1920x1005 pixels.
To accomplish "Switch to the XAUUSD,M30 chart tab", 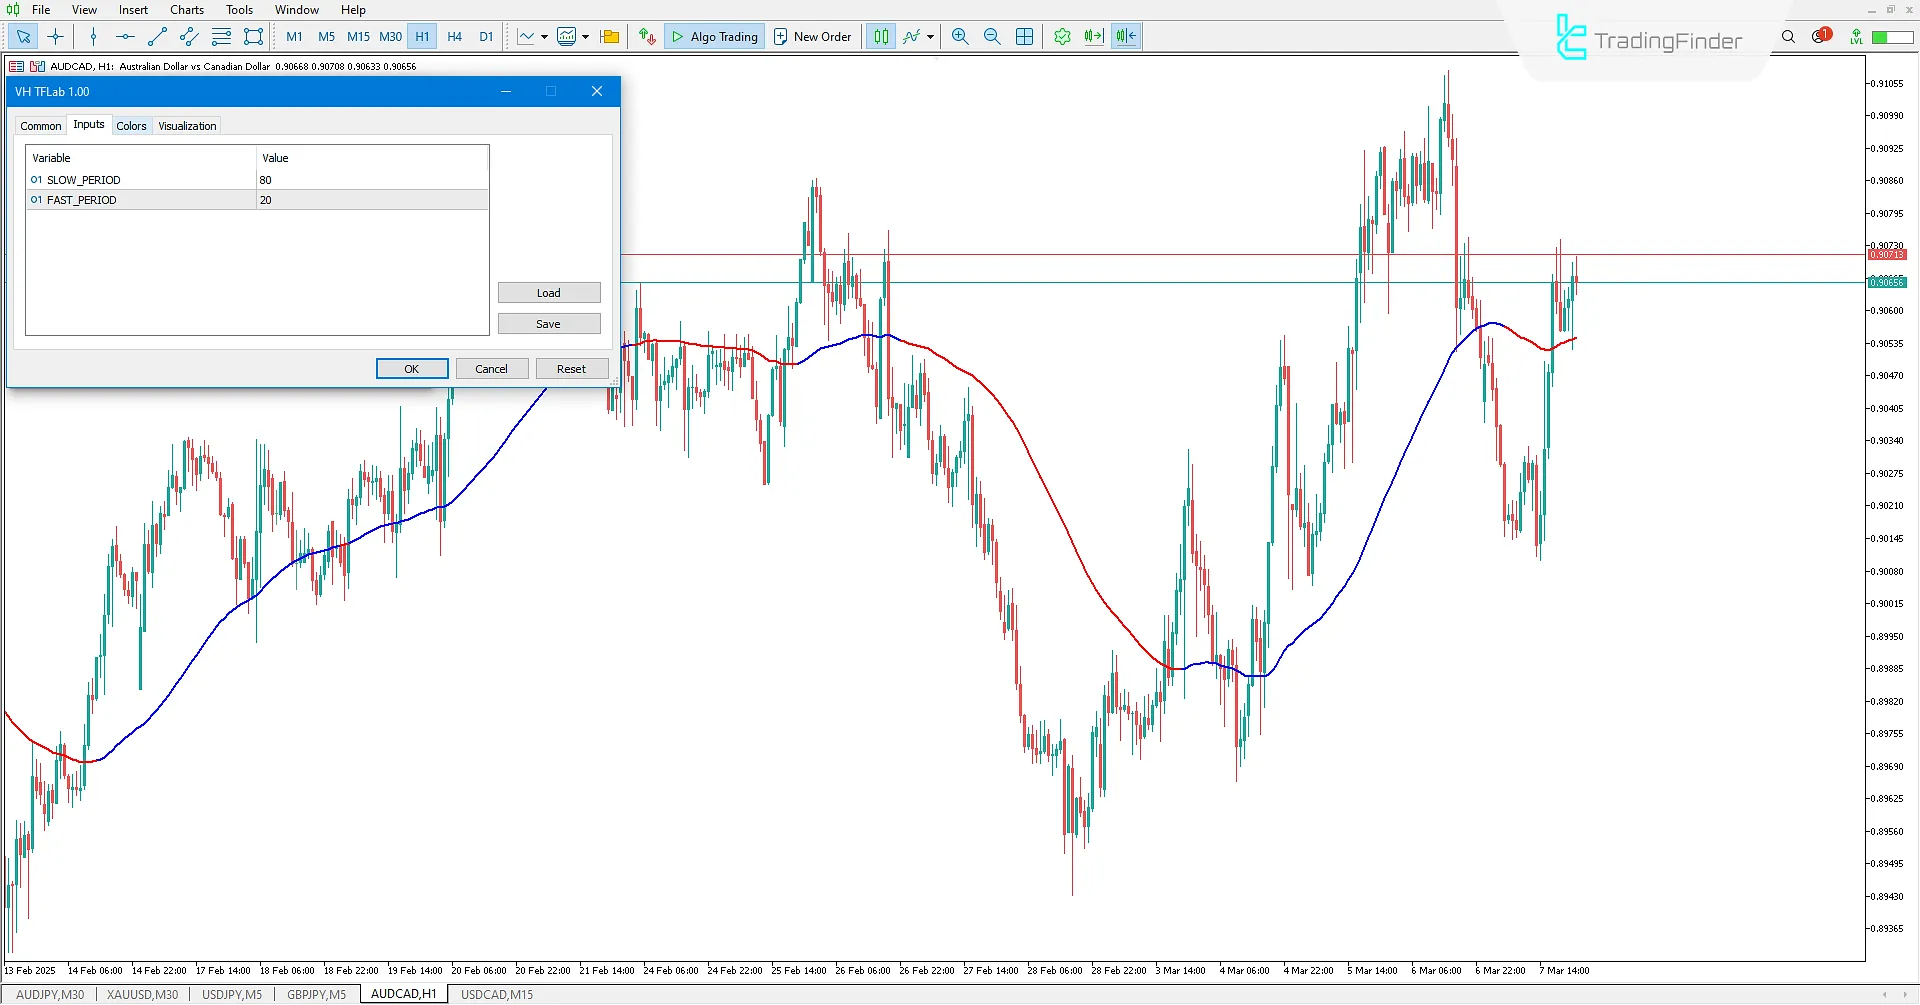I will click(x=141, y=994).
